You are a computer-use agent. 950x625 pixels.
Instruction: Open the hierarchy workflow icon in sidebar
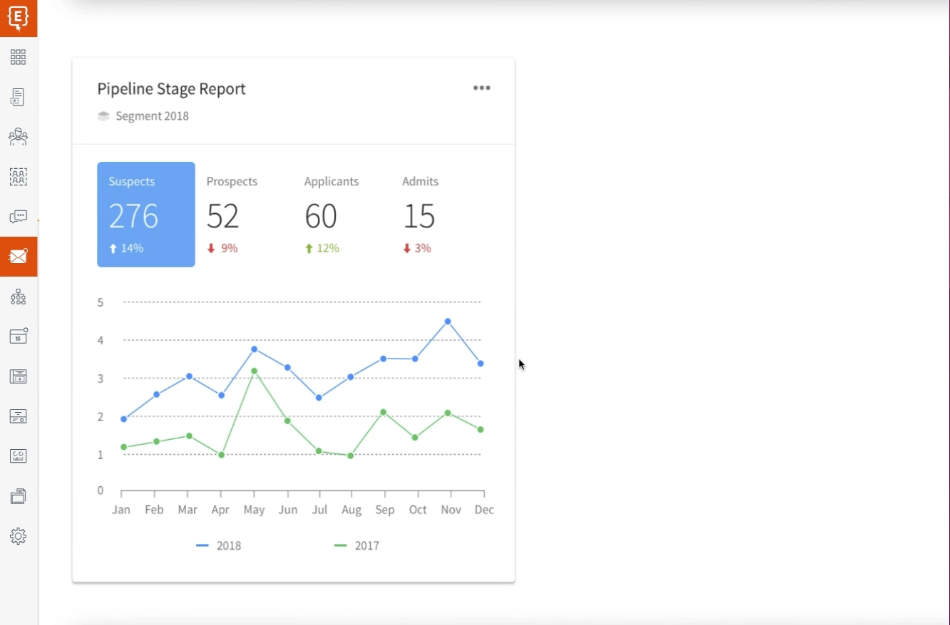[x=18, y=297]
